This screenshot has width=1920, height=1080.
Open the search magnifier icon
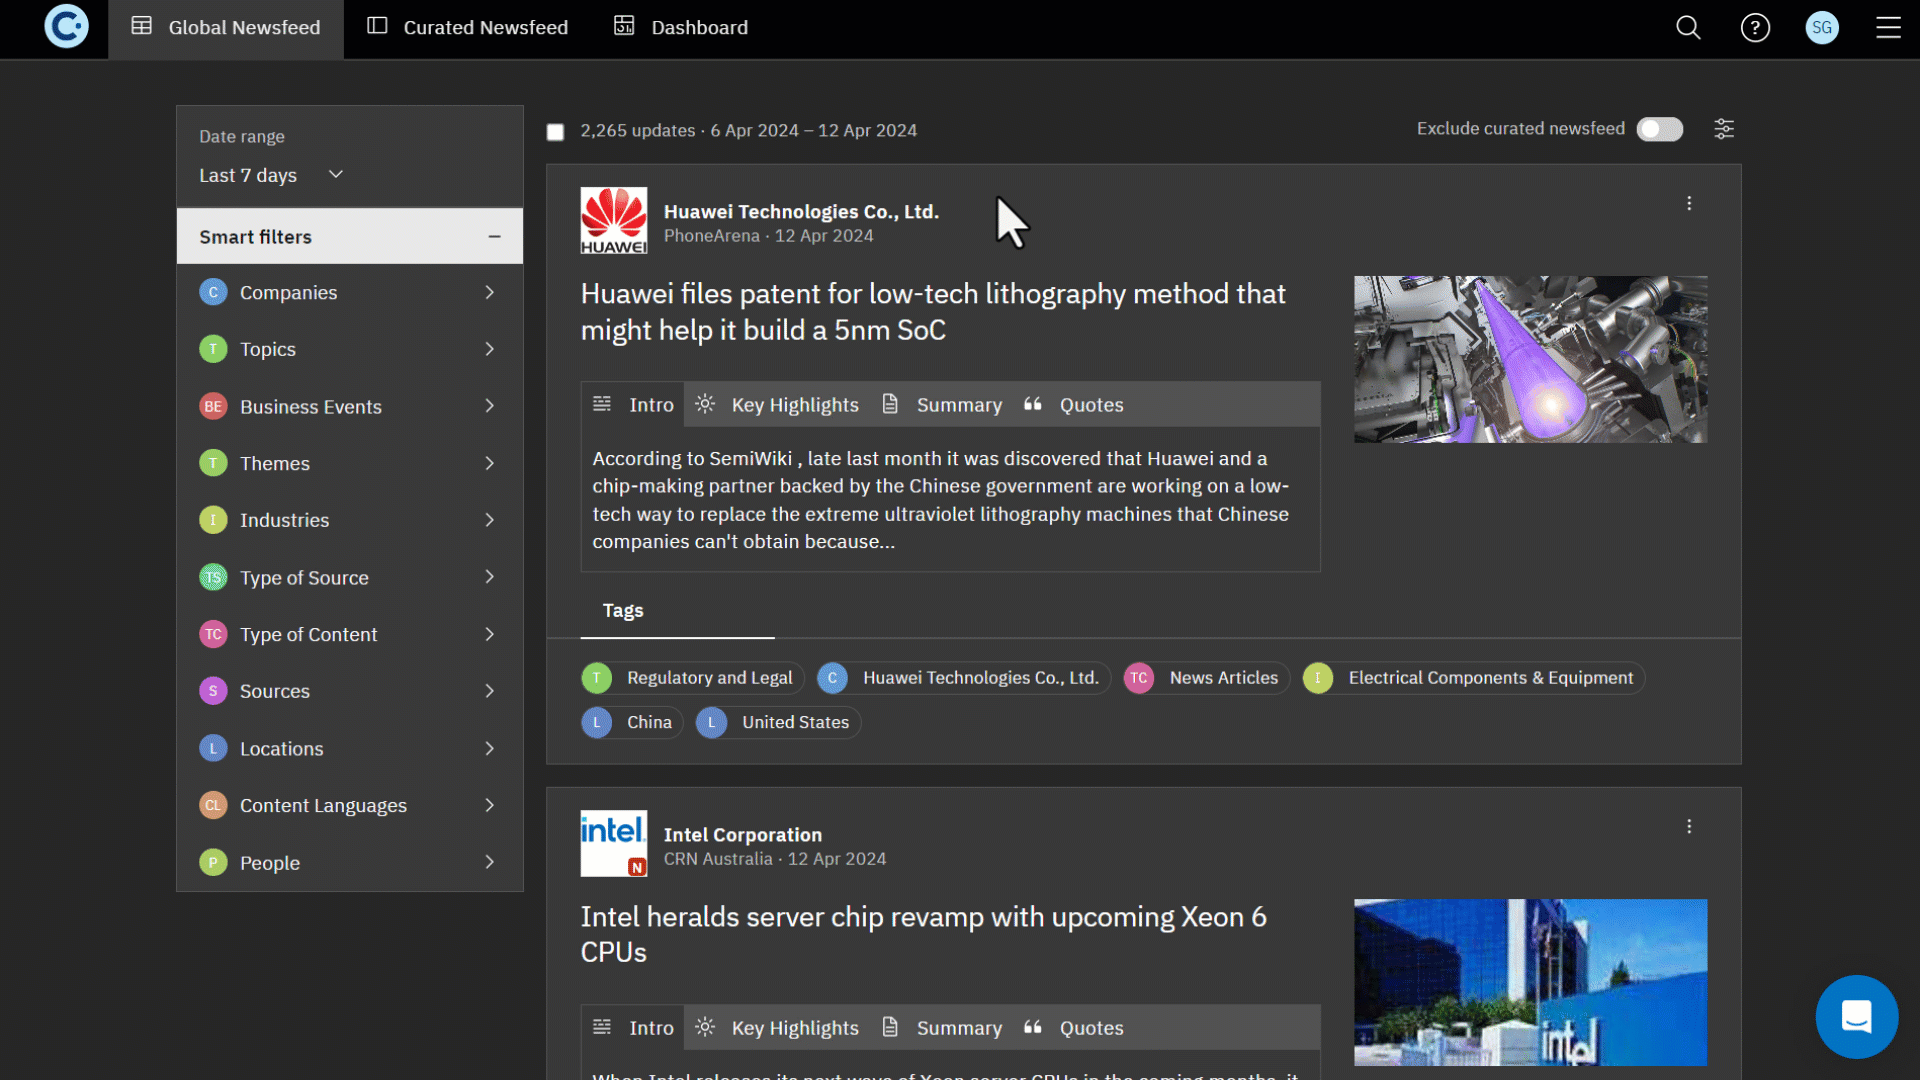[1688, 28]
